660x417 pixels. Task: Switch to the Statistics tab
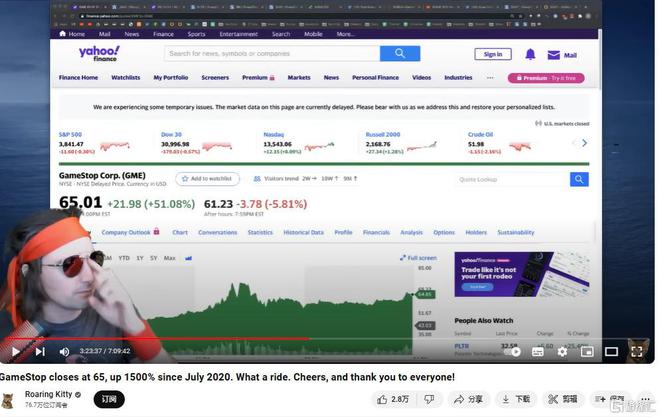click(x=260, y=232)
